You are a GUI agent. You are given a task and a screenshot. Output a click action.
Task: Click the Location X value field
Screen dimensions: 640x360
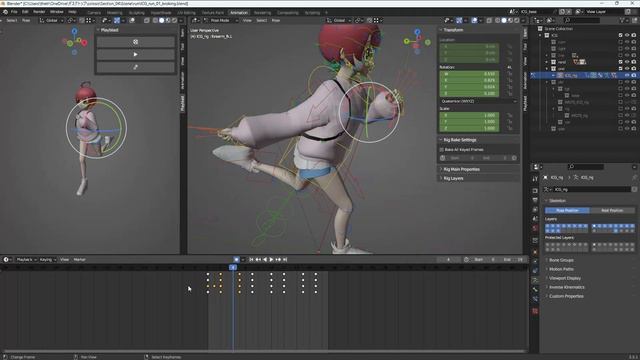pos(469,47)
